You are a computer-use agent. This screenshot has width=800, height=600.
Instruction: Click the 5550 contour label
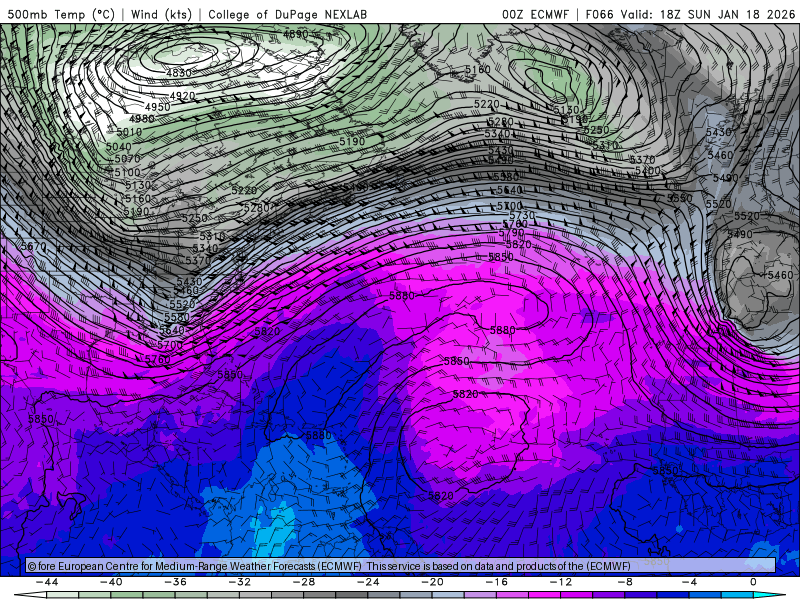pyautogui.click(x=680, y=198)
